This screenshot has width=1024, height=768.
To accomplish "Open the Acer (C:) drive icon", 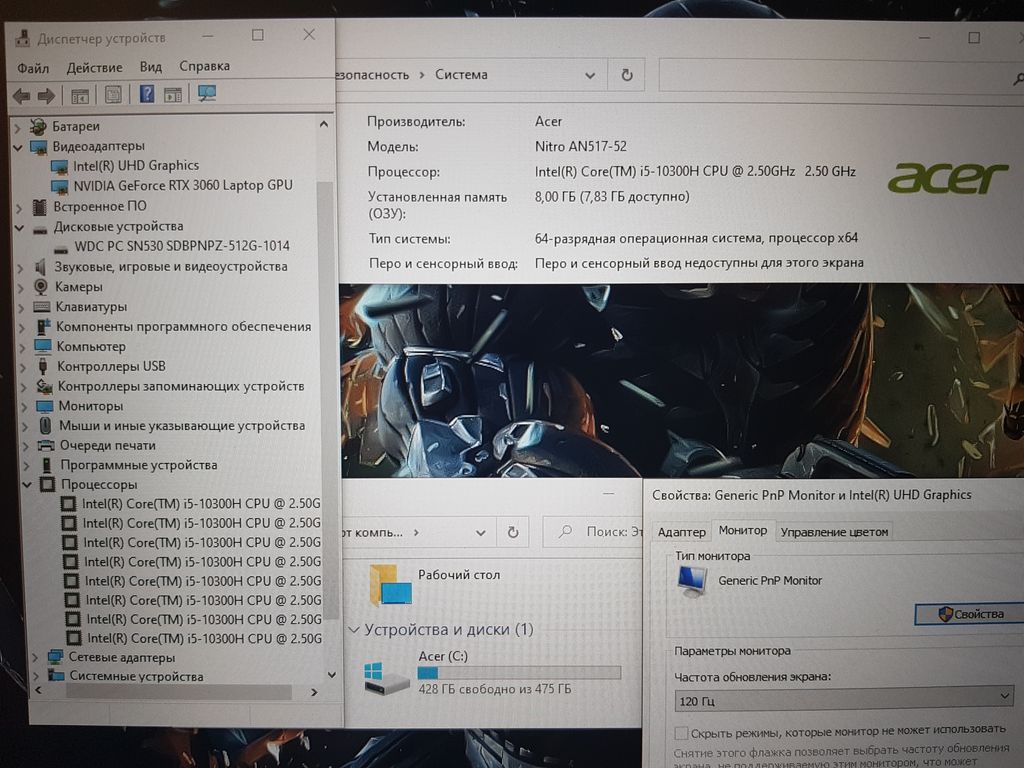I will (x=387, y=675).
